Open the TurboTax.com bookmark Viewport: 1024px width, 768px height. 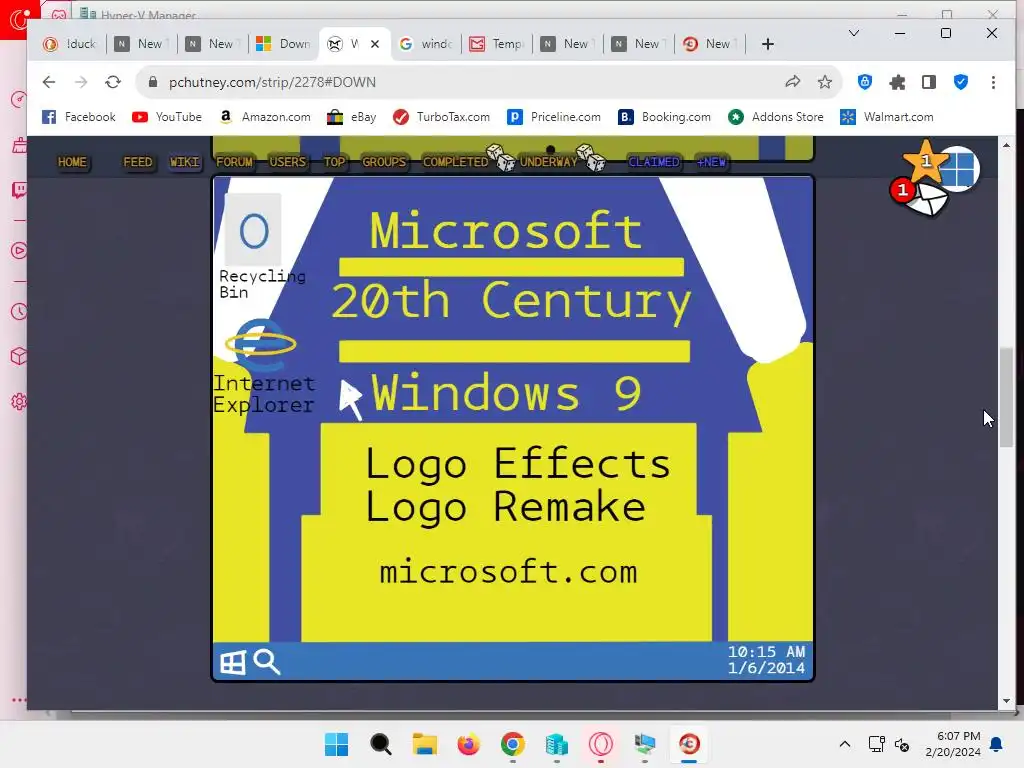[441, 117]
